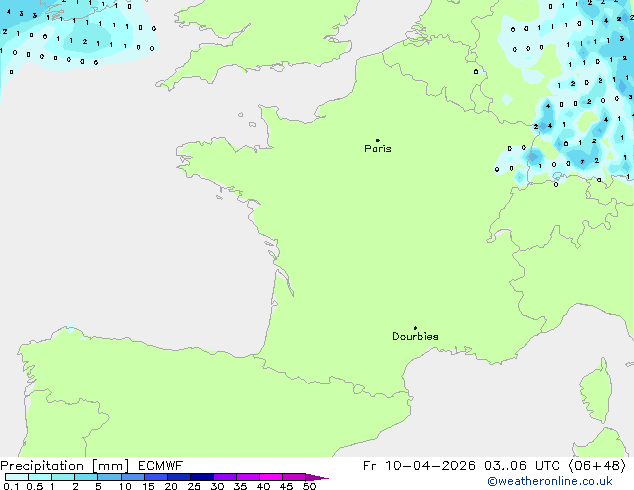Click the 20–25 mm legend swatch
Image resolution: width=634 pixels, height=490 pixels.
pyautogui.click(x=179, y=477)
